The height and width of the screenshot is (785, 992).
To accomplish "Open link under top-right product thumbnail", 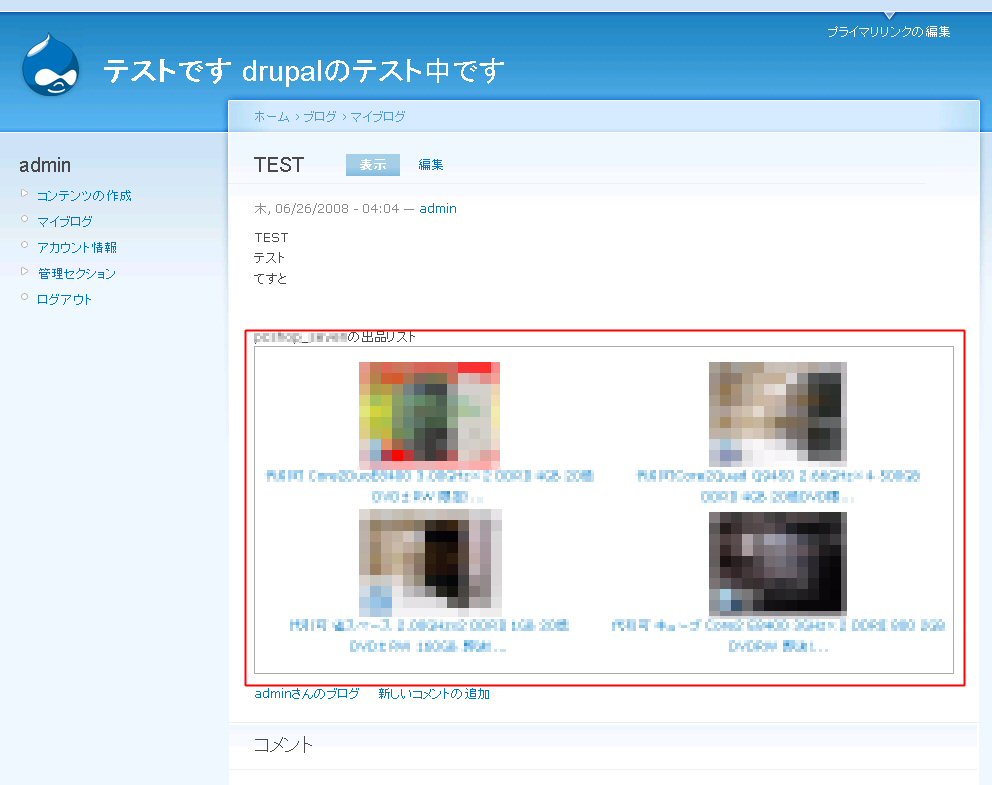I will [778, 486].
